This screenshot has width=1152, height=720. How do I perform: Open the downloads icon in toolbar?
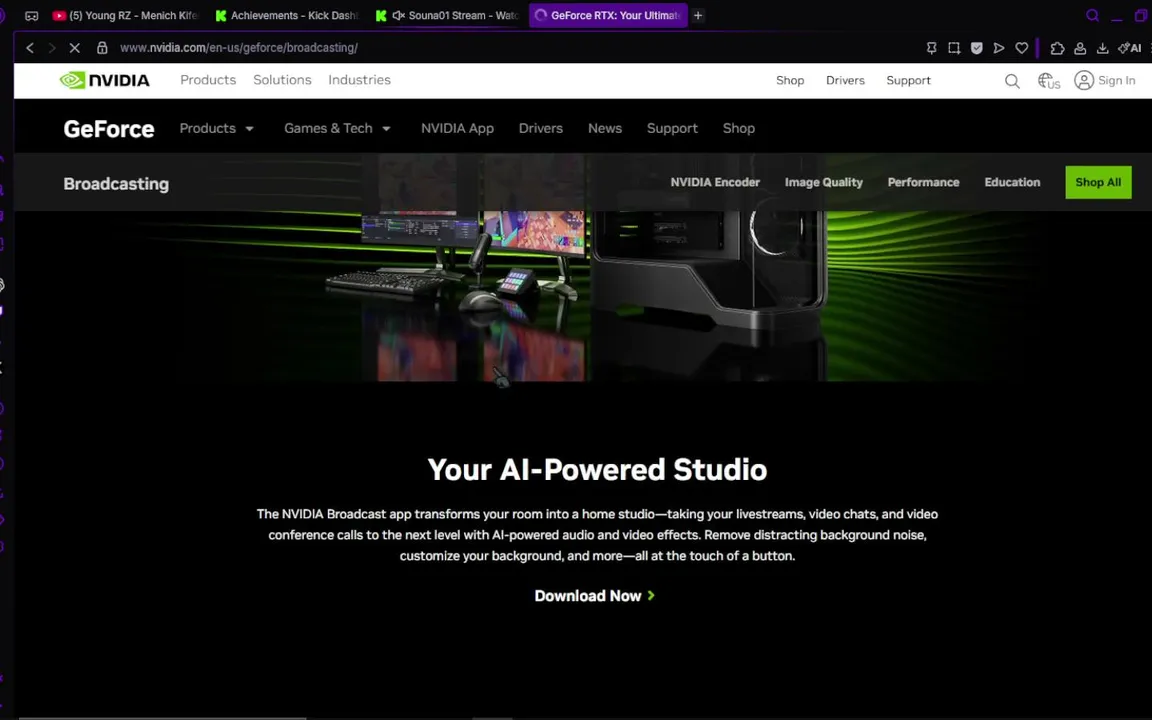pos(1103,48)
